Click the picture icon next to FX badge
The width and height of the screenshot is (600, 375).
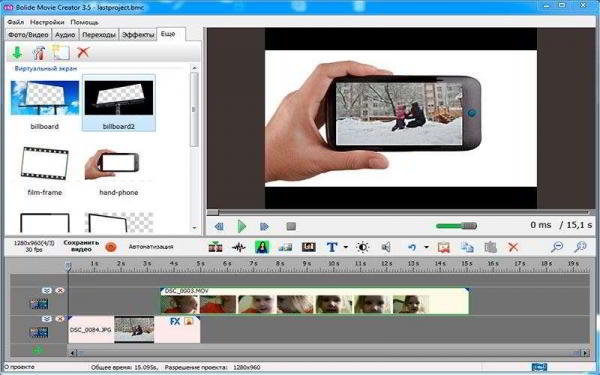(x=188, y=321)
